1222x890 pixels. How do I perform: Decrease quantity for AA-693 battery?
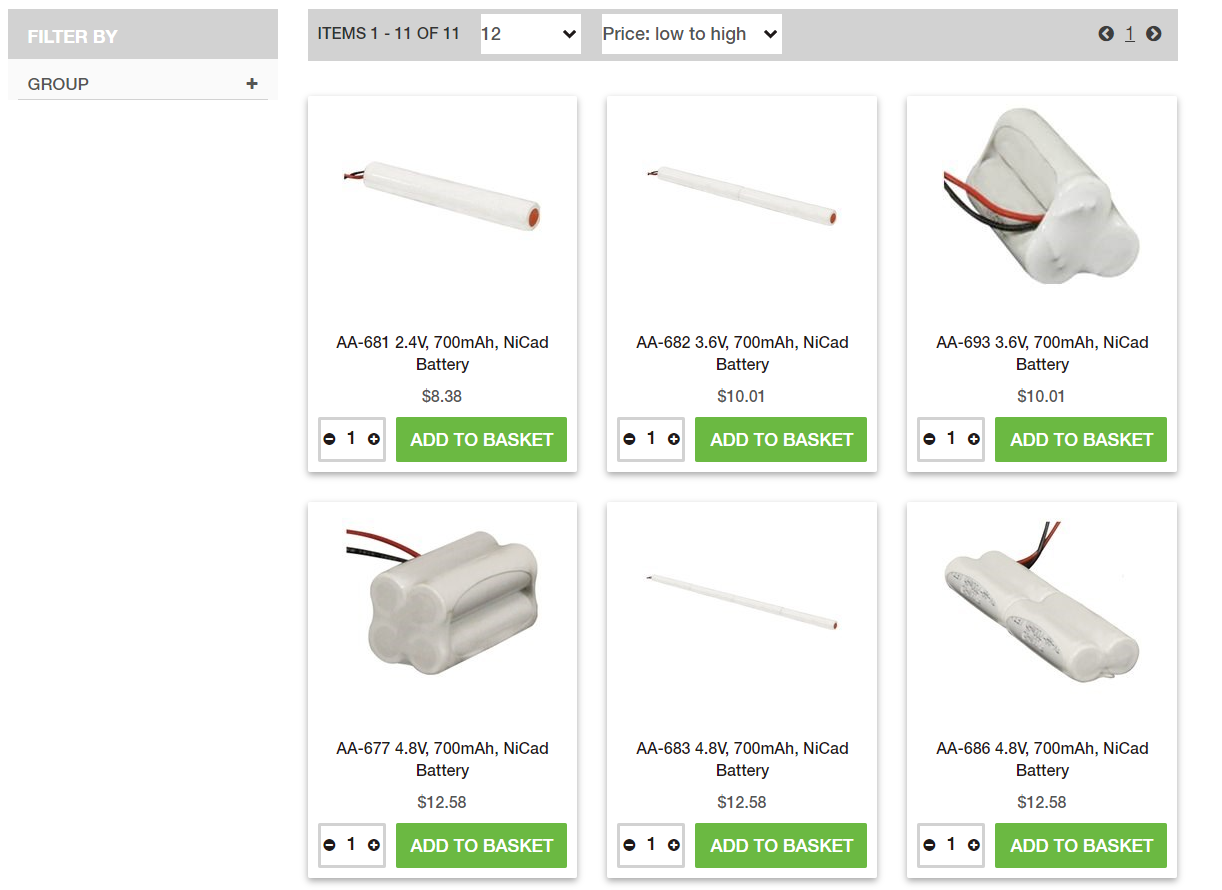[929, 439]
